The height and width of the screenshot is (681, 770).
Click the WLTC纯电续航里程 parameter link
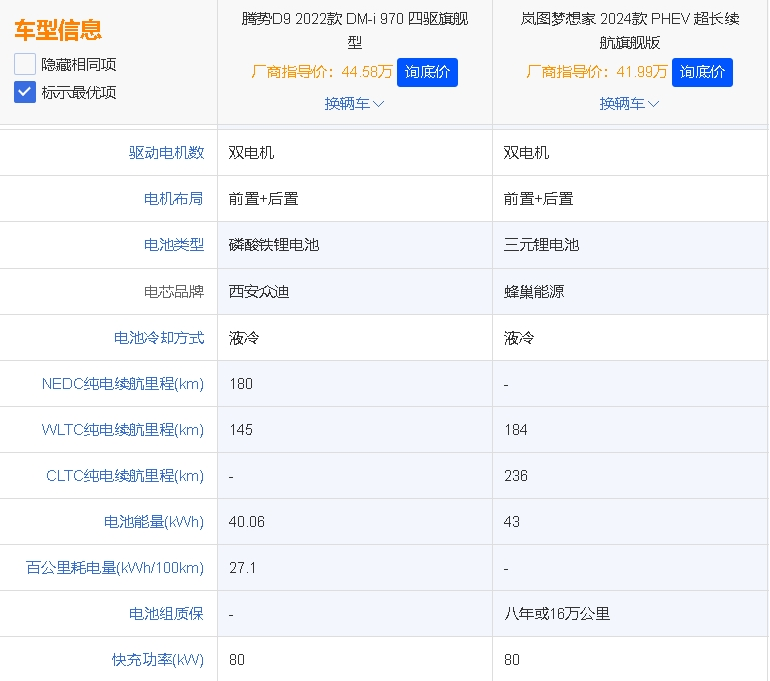123,430
